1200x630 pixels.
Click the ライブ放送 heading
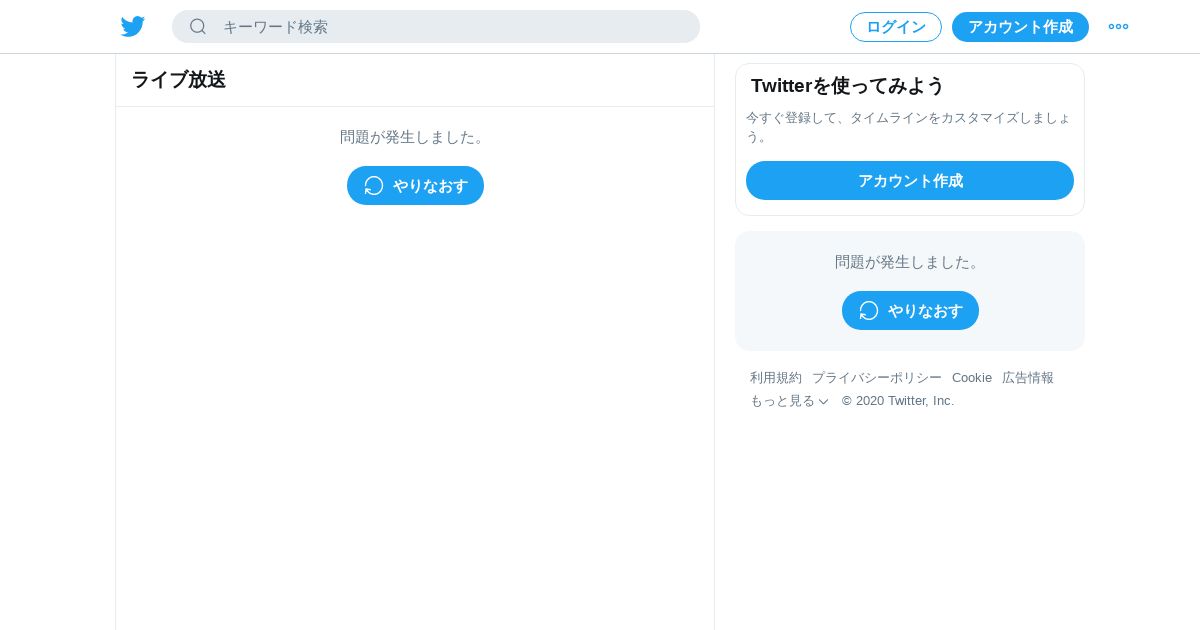tap(179, 80)
